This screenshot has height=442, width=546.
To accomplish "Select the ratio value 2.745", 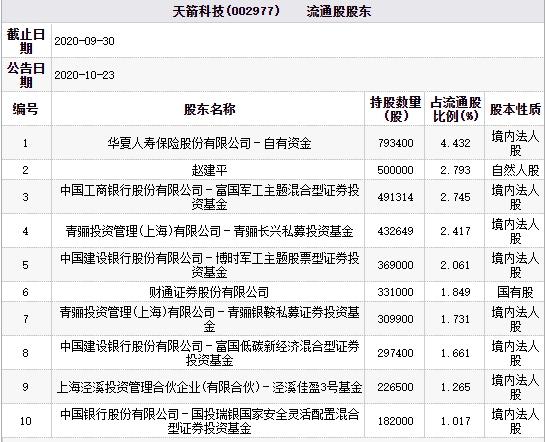I will click(455, 197).
